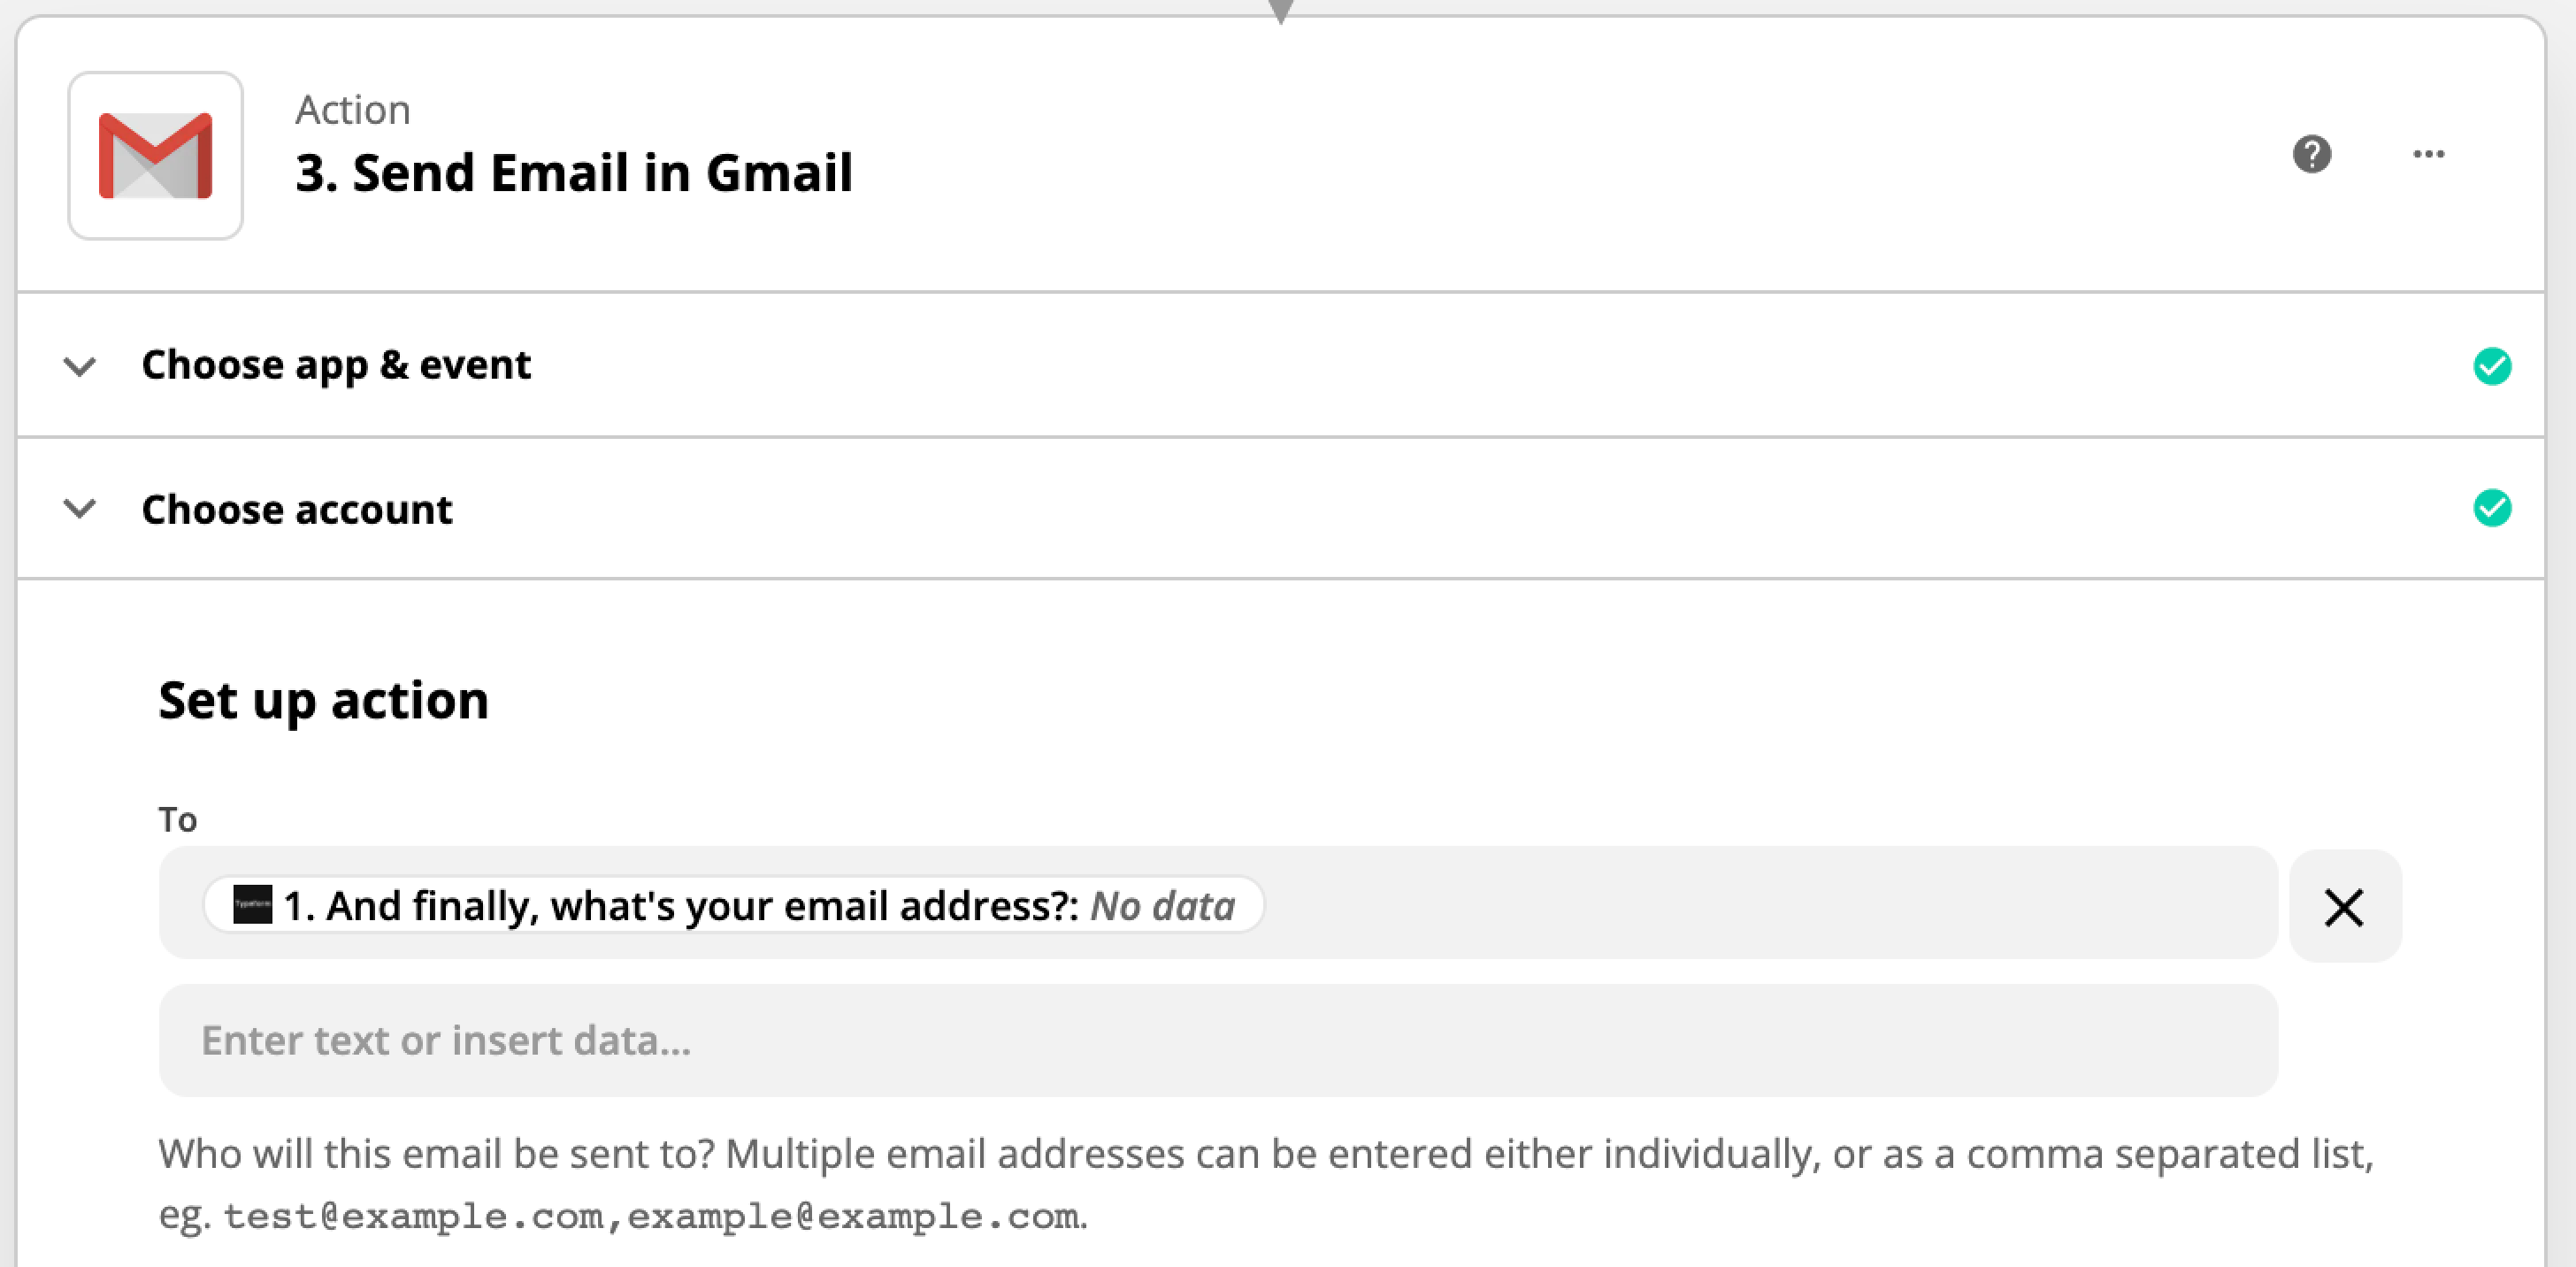This screenshot has height=1267, width=2576.
Task: Expand Choose app & event chevron
Action: tap(80, 366)
